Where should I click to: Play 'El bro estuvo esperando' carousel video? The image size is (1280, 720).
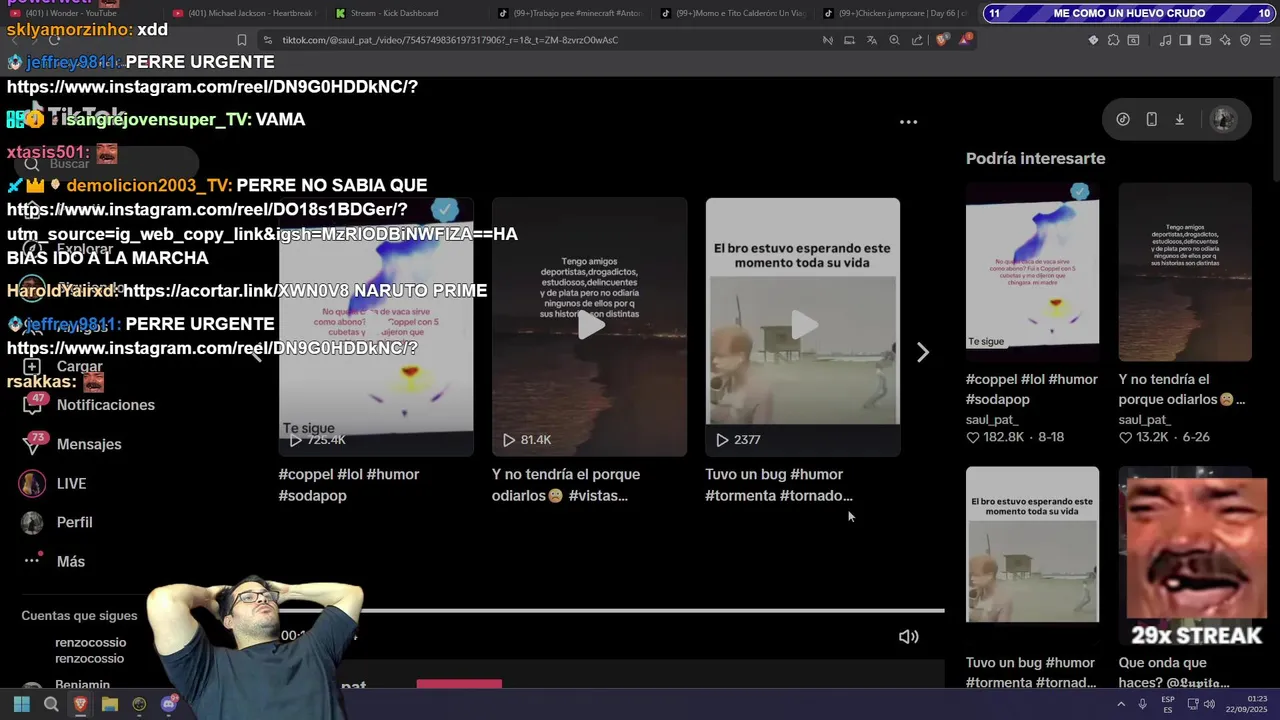point(802,327)
